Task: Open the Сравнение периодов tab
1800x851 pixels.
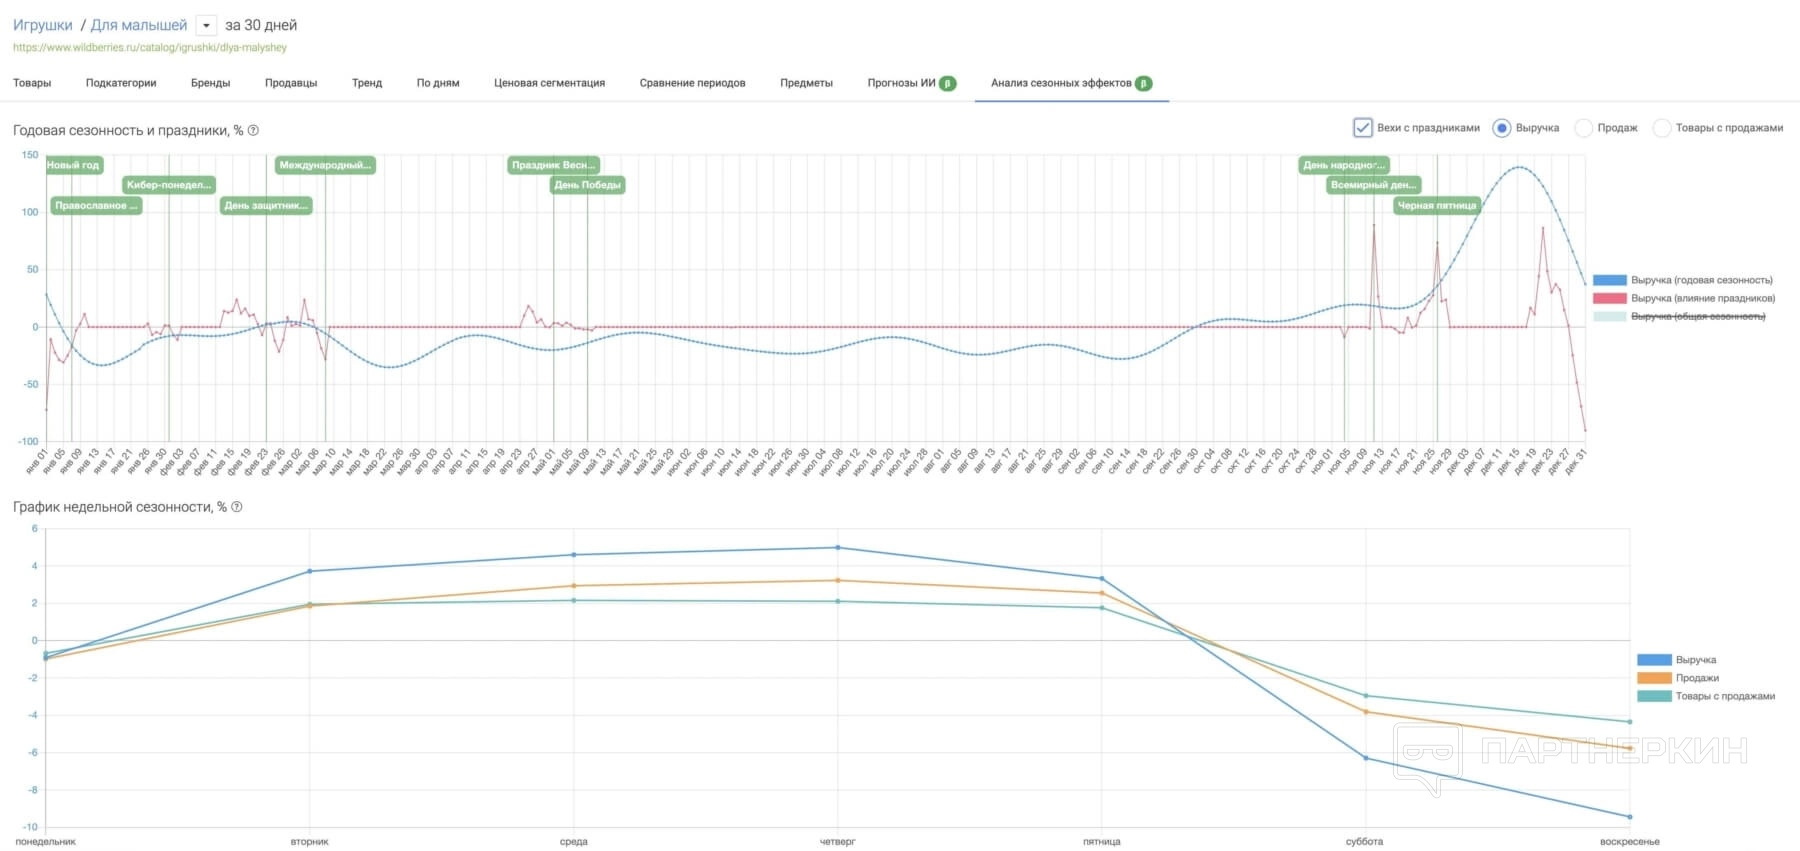Action: coord(692,83)
